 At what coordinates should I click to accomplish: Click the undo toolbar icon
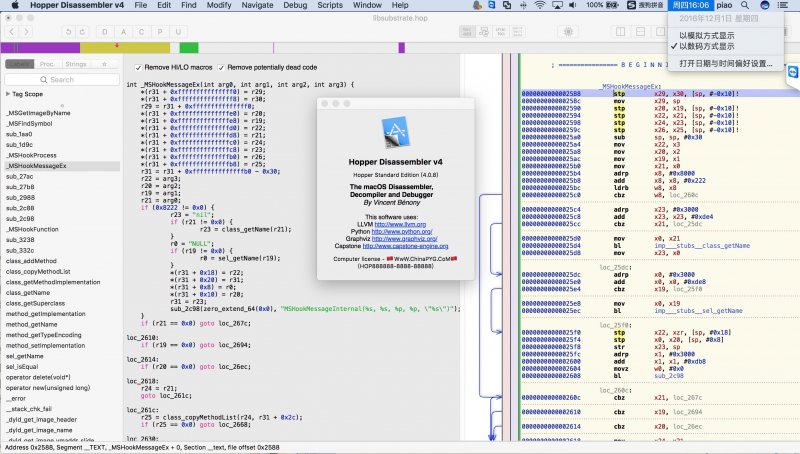pos(68,32)
